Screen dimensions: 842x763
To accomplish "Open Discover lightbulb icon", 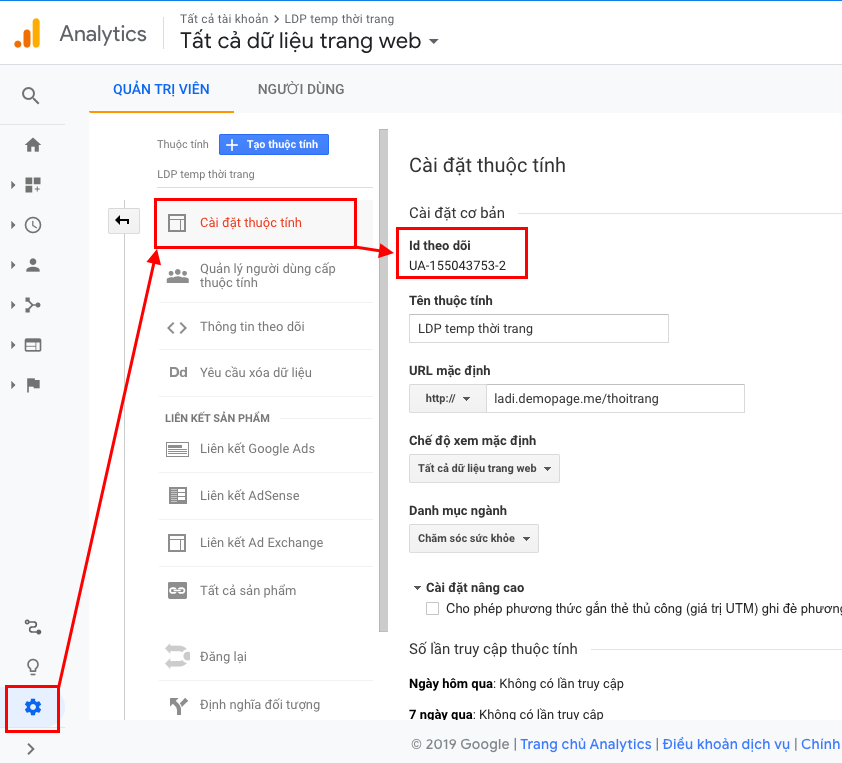I will (33, 667).
